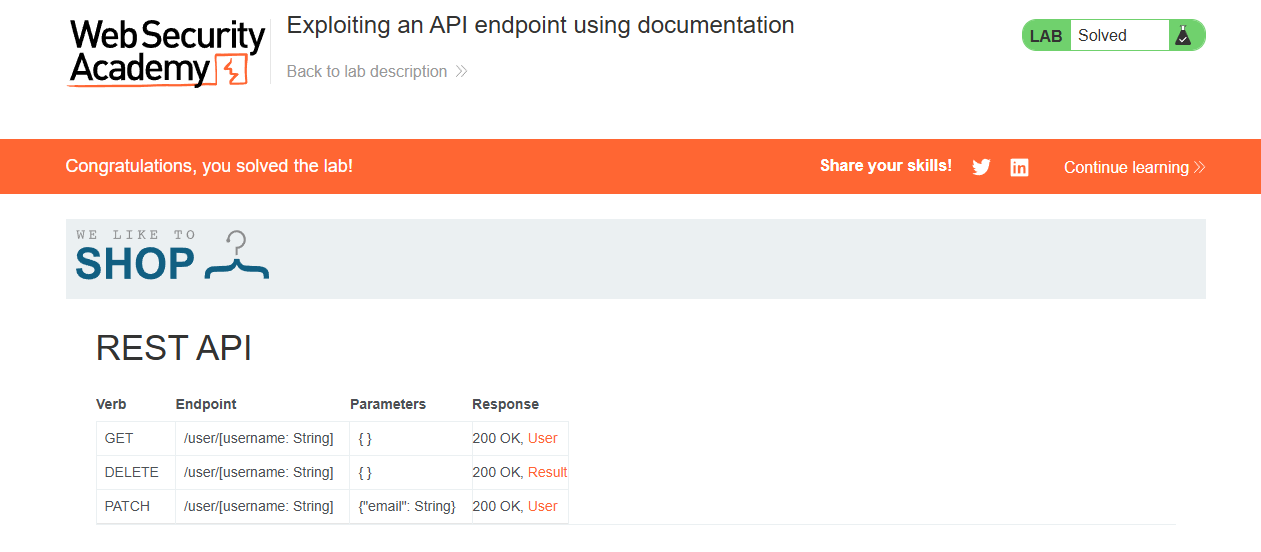This screenshot has height=552, width=1261.
Task: Open the Back to lab description link
Action: [366, 72]
